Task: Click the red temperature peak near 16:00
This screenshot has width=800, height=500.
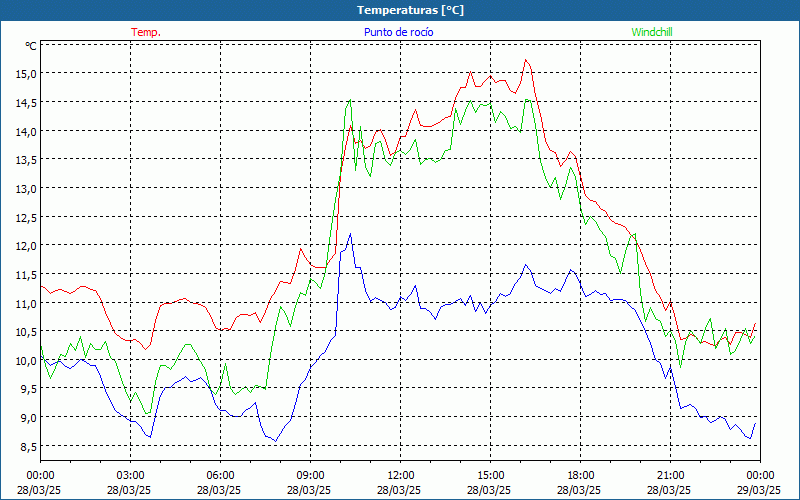Action: (x=526, y=60)
